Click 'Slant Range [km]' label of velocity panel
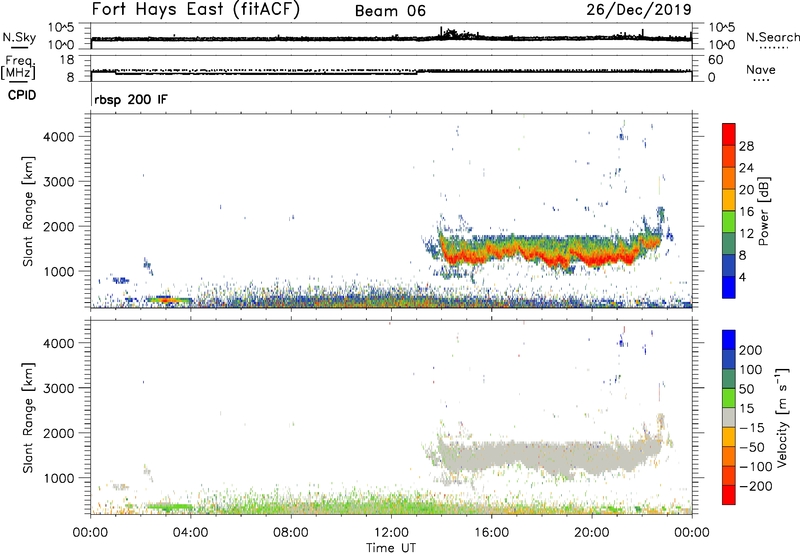The height and width of the screenshot is (554, 800). coord(28,417)
